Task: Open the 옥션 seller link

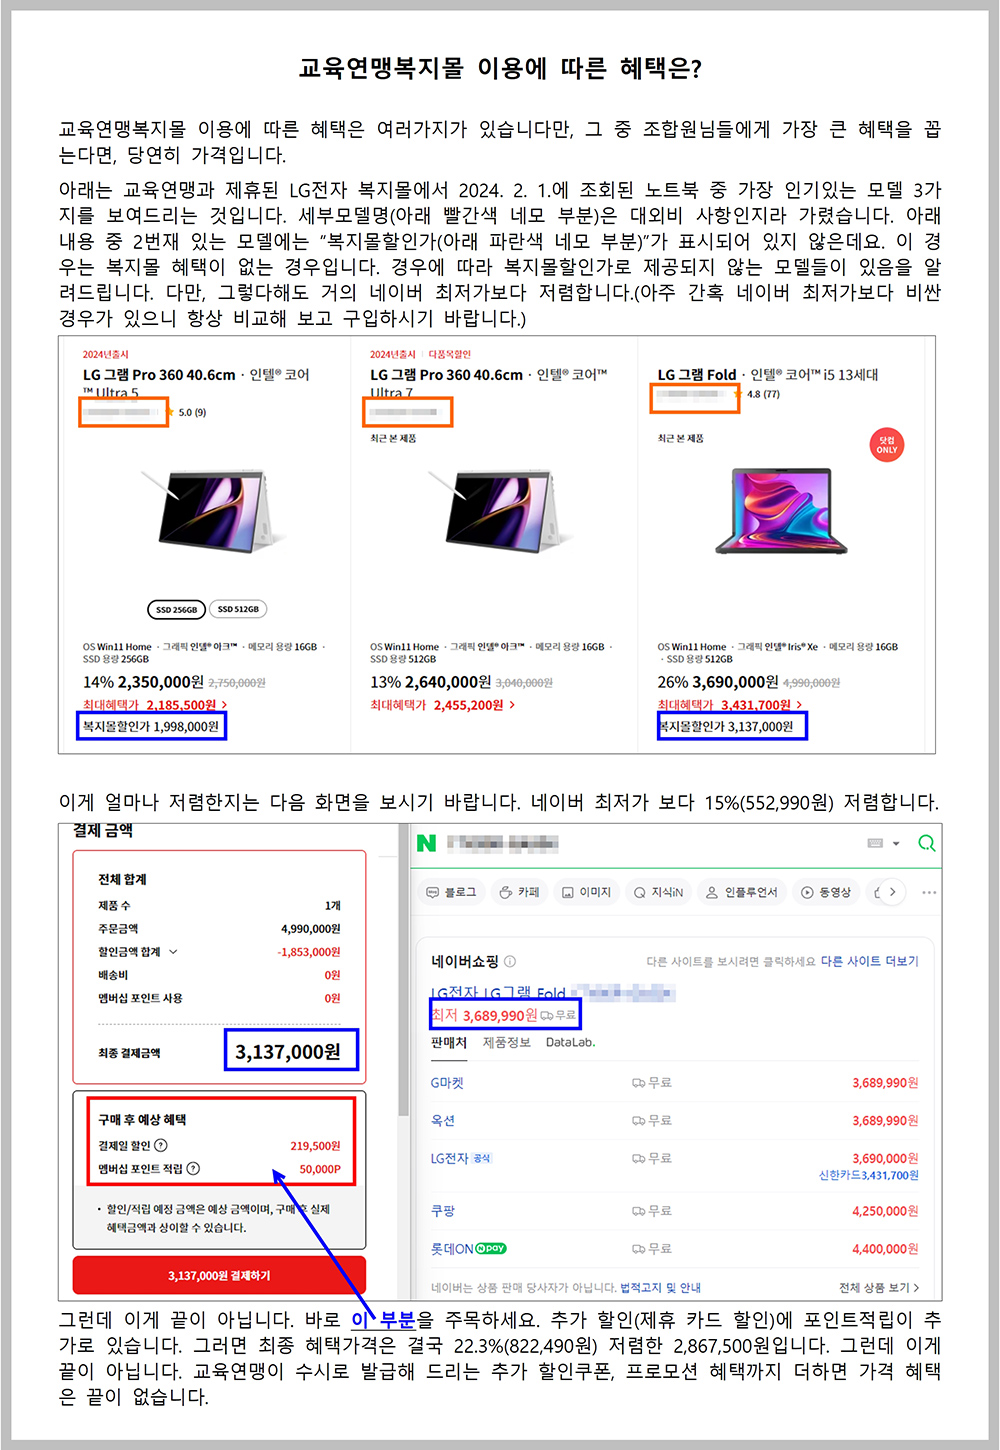Action: pyautogui.click(x=442, y=1121)
